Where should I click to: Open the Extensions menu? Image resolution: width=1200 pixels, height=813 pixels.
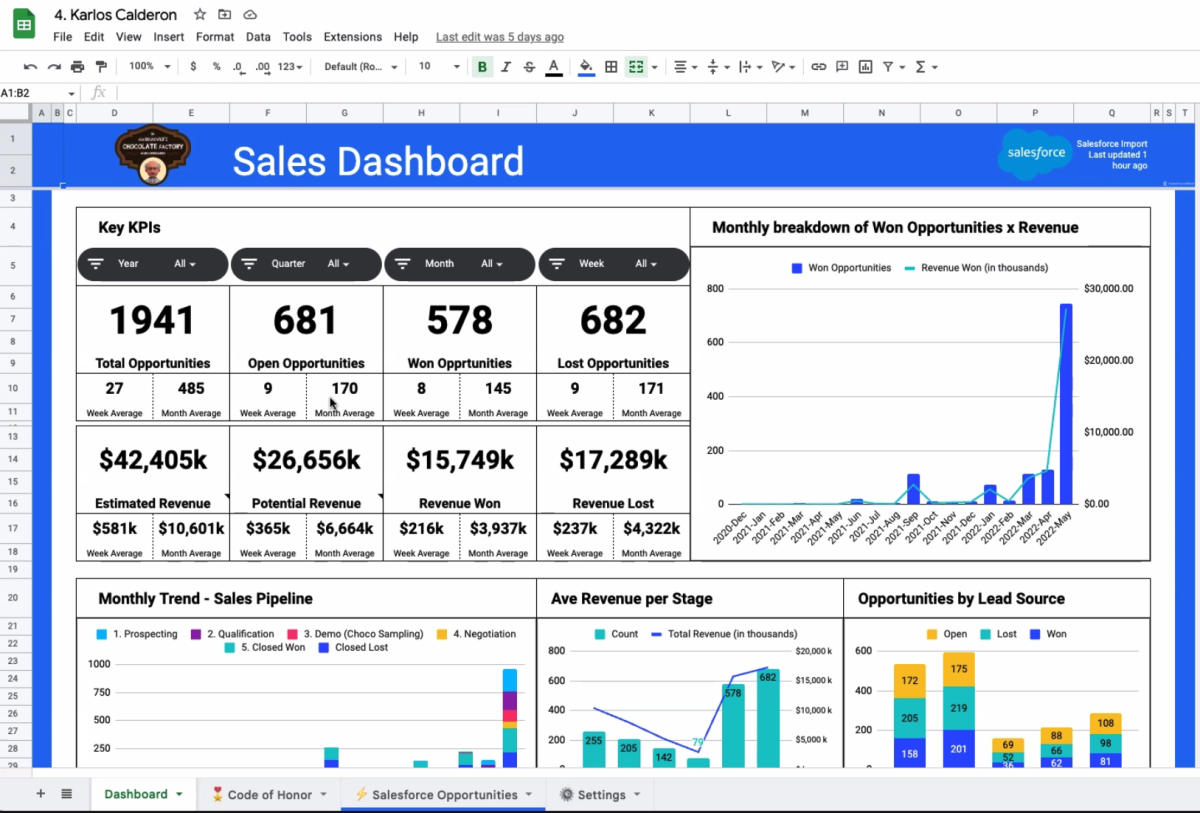(352, 37)
